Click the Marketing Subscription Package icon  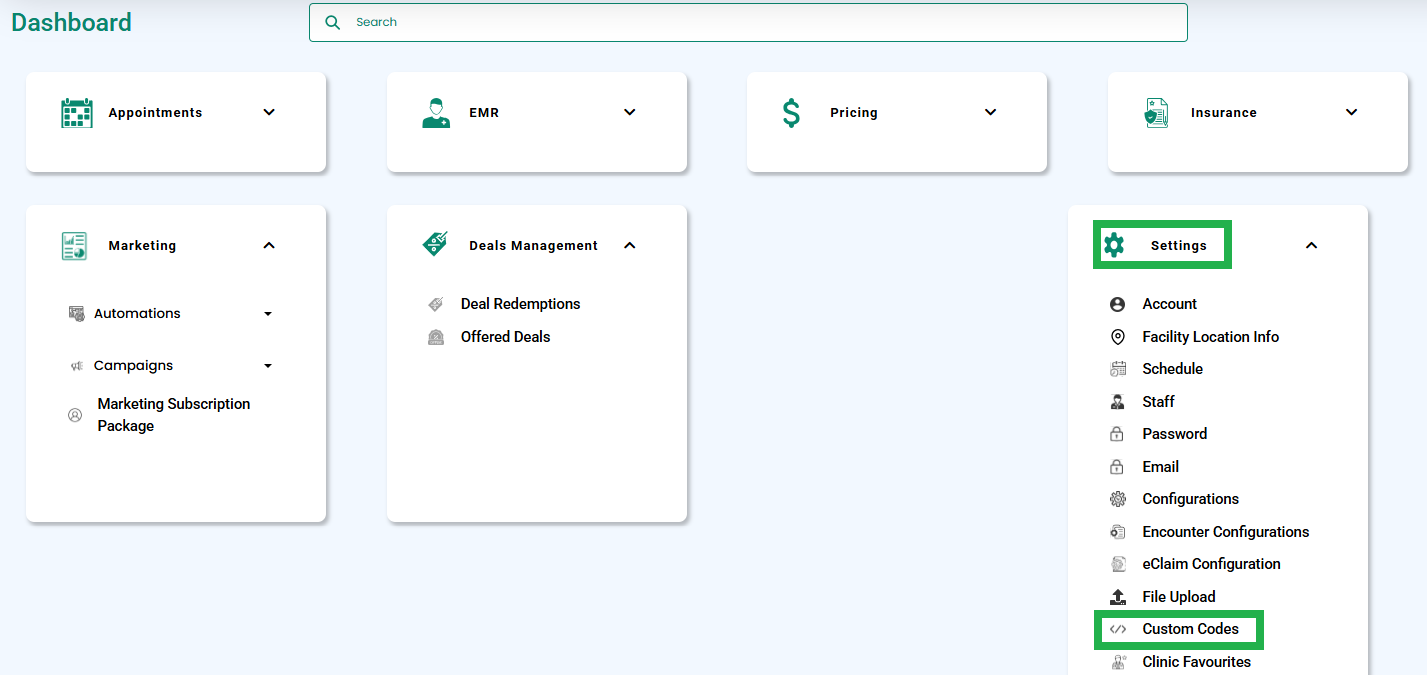point(75,415)
